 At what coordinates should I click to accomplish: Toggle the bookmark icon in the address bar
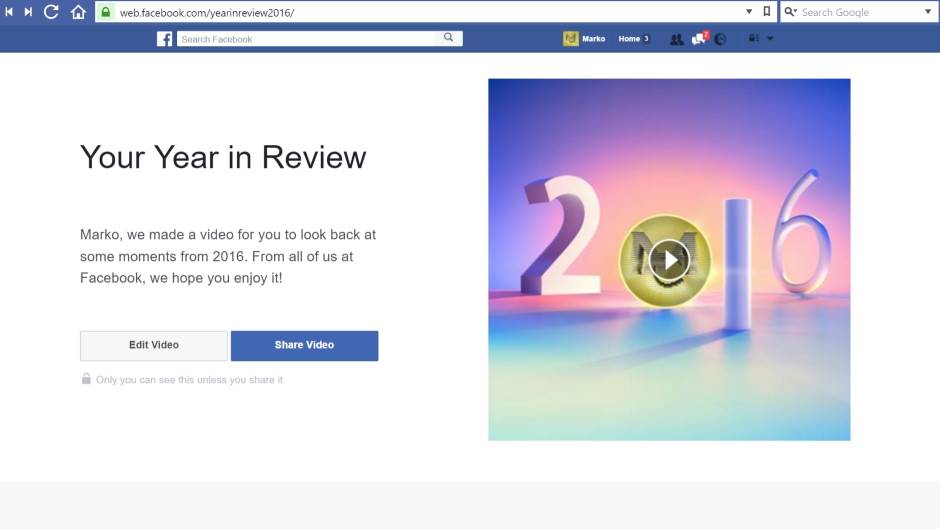click(767, 12)
